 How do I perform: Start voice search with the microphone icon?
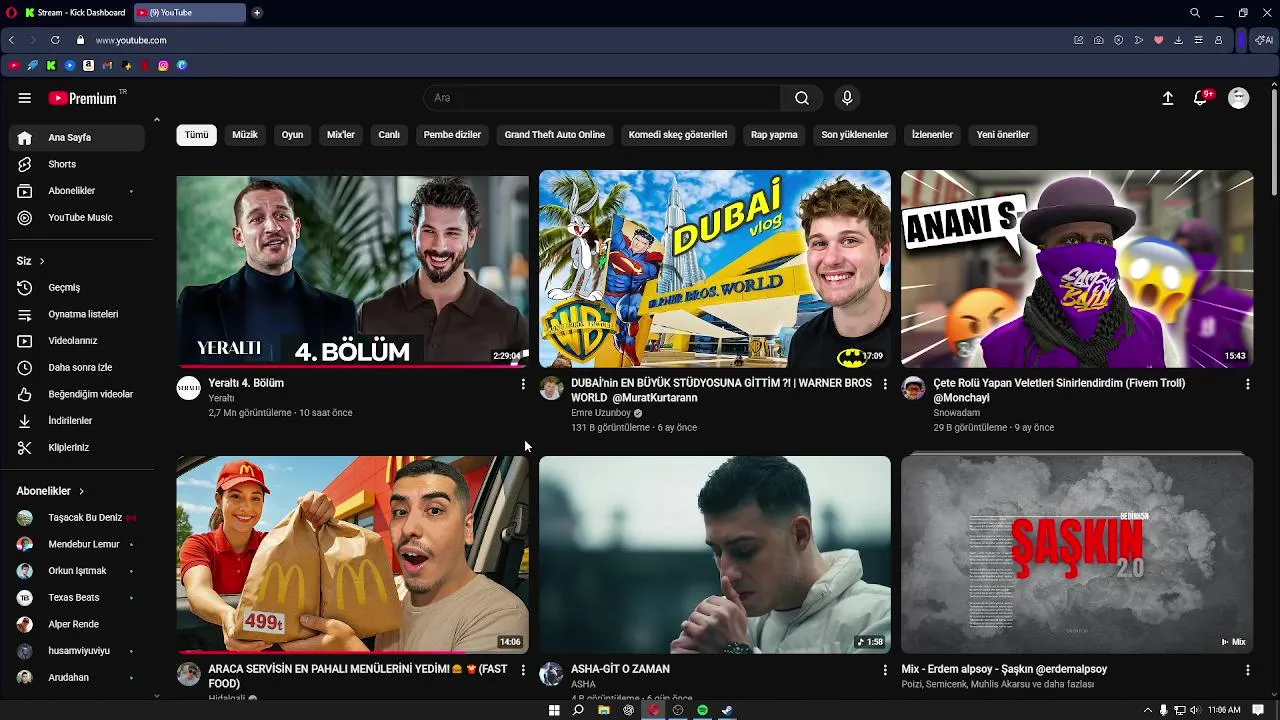(847, 98)
